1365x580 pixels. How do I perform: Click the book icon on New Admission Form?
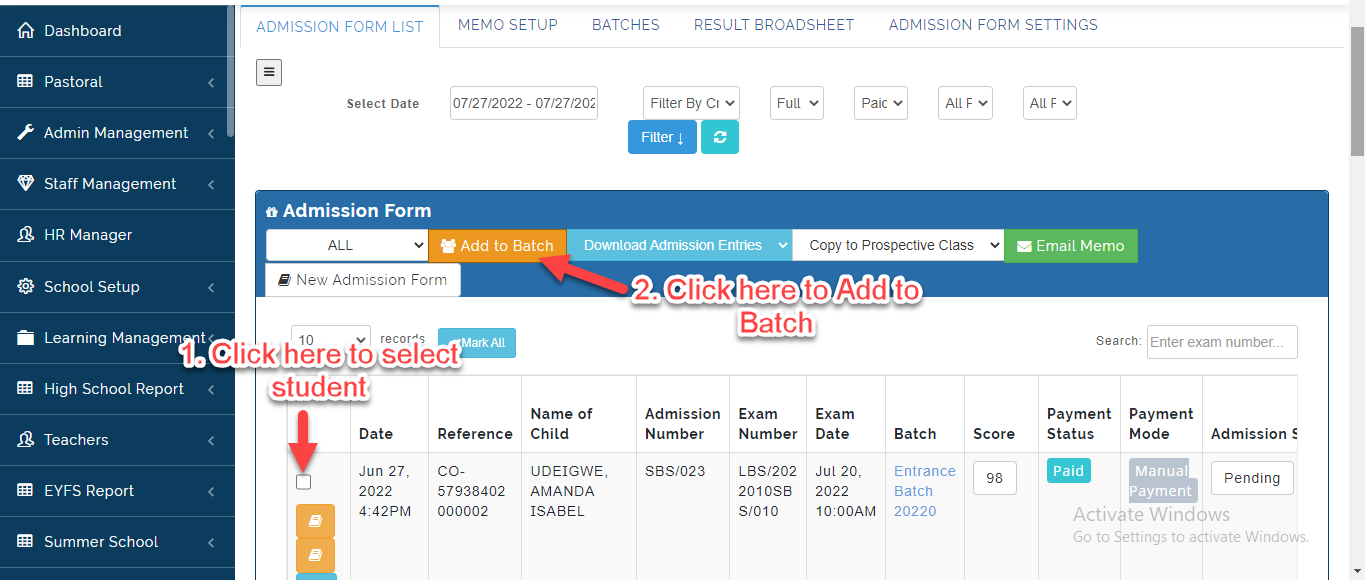pyautogui.click(x=284, y=280)
